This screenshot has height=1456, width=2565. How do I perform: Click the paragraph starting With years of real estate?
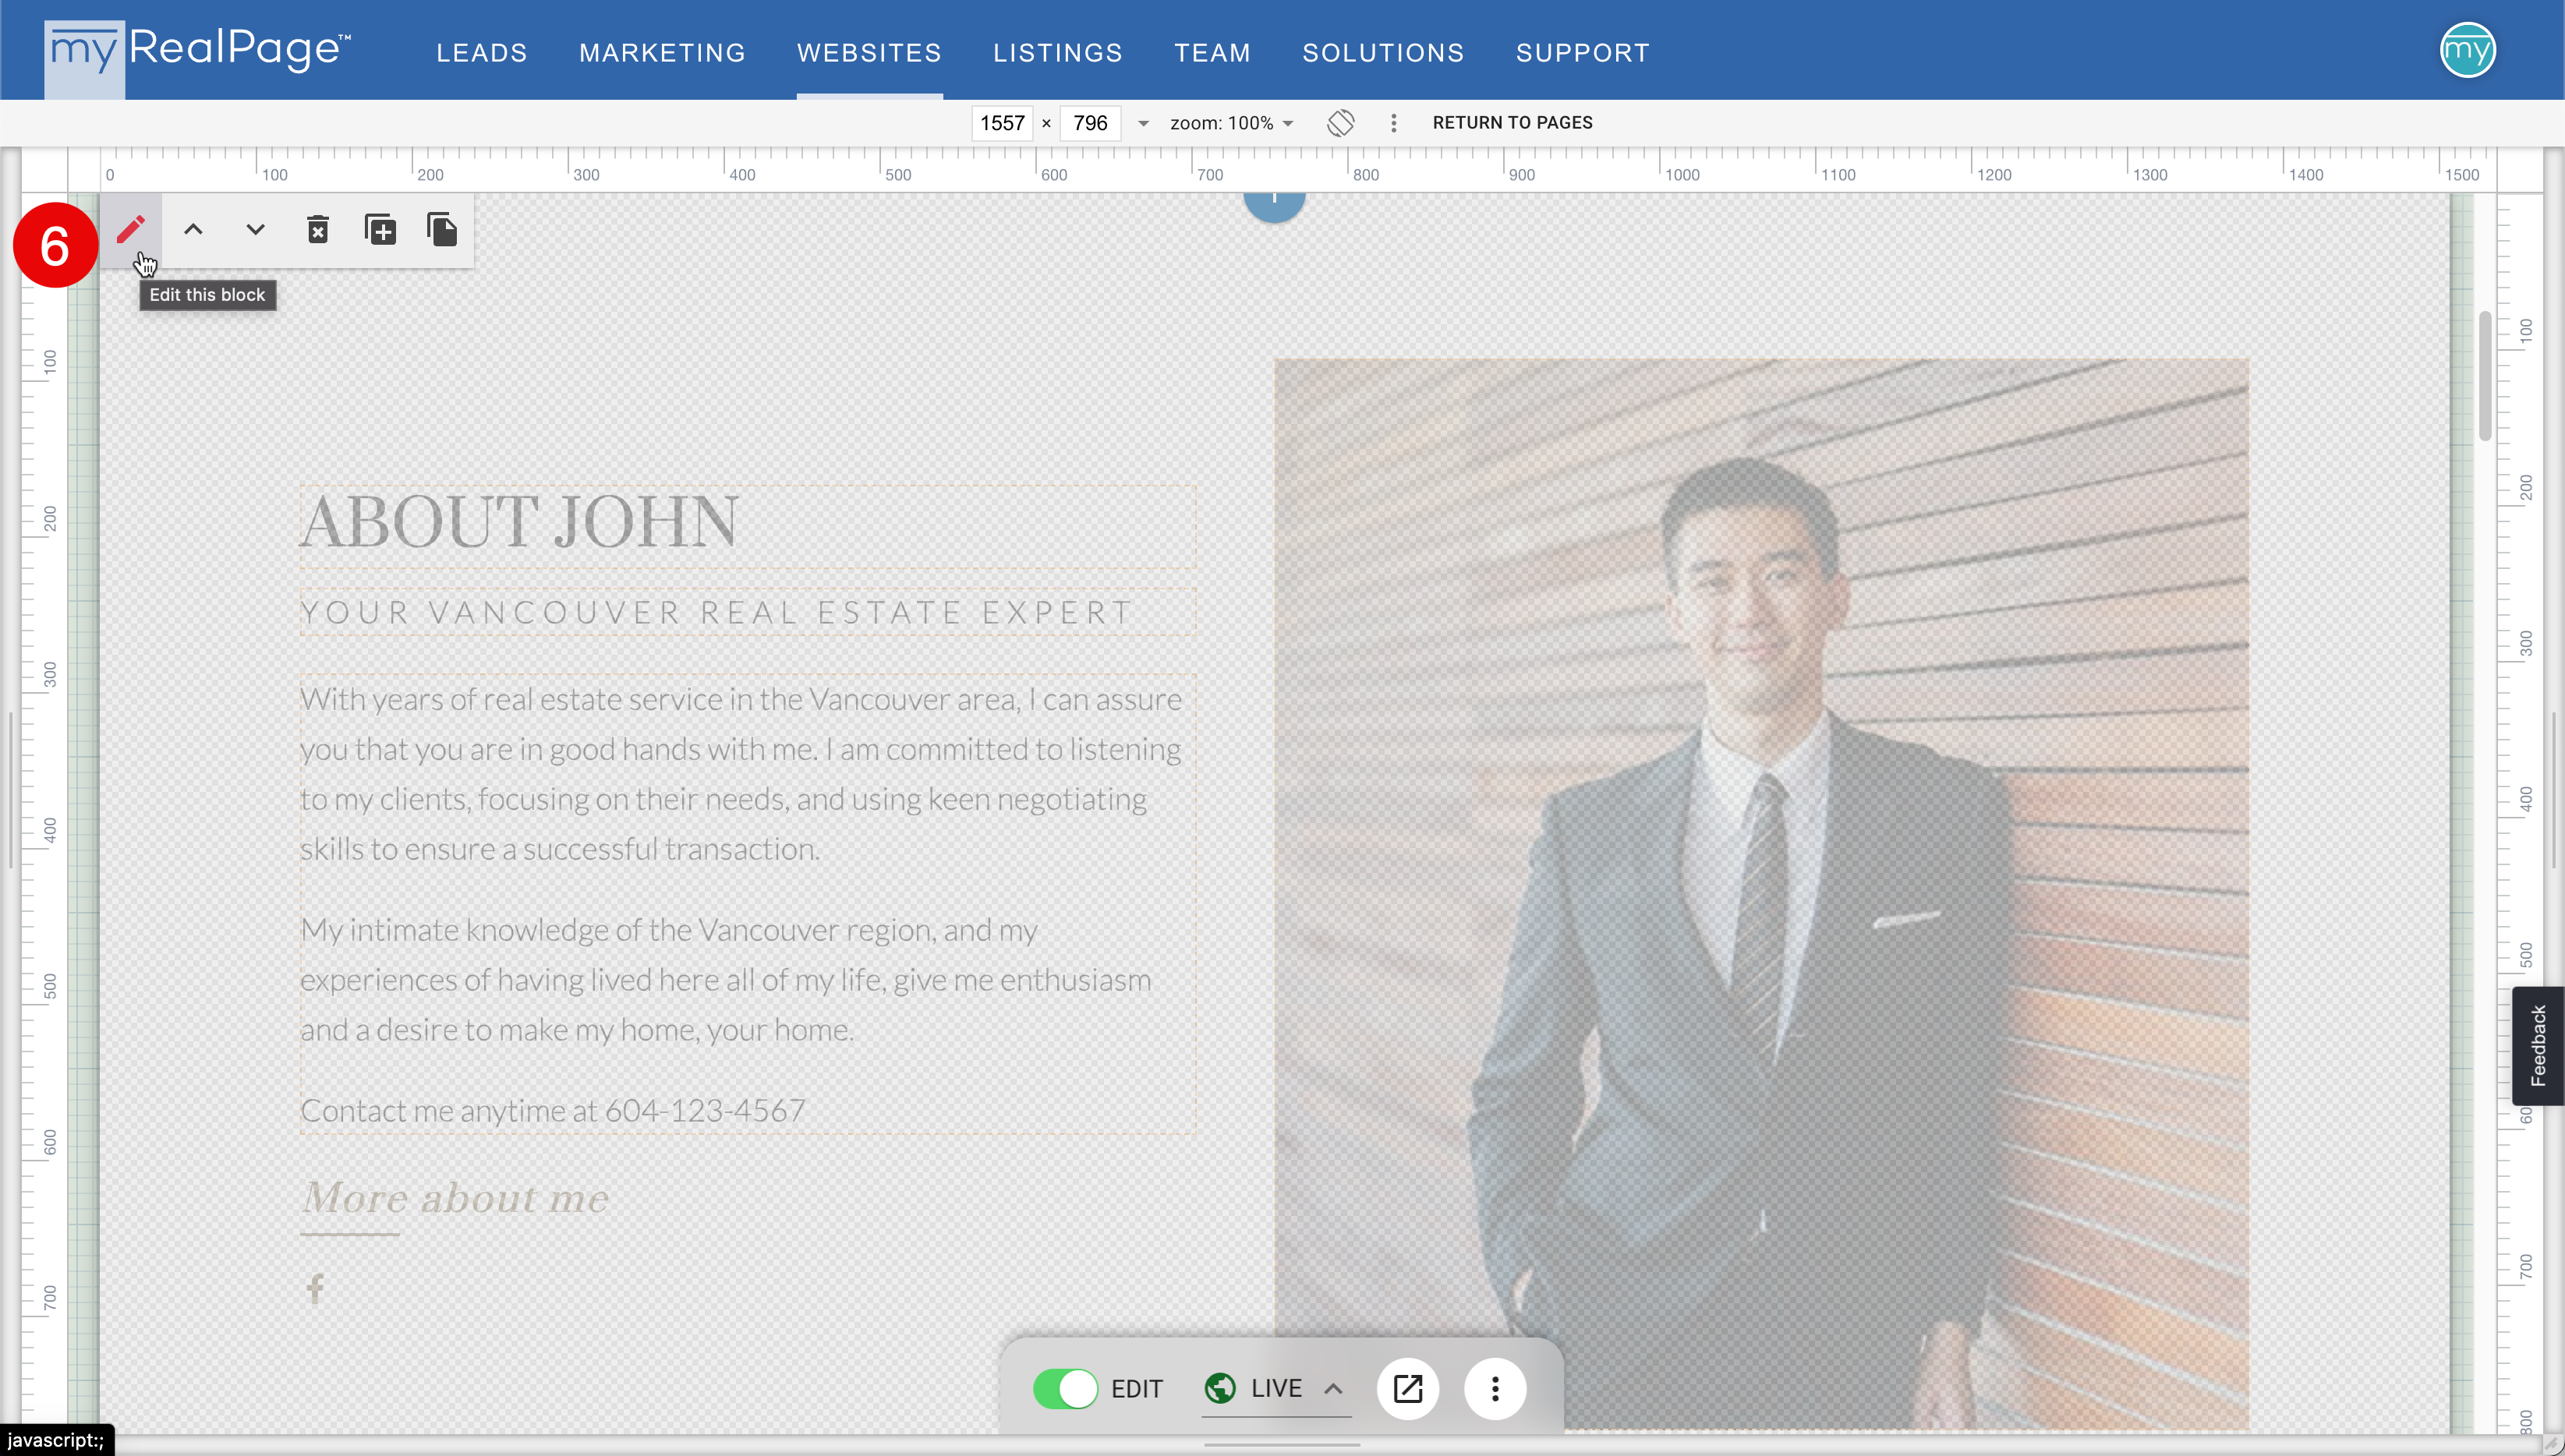pos(741,774)
